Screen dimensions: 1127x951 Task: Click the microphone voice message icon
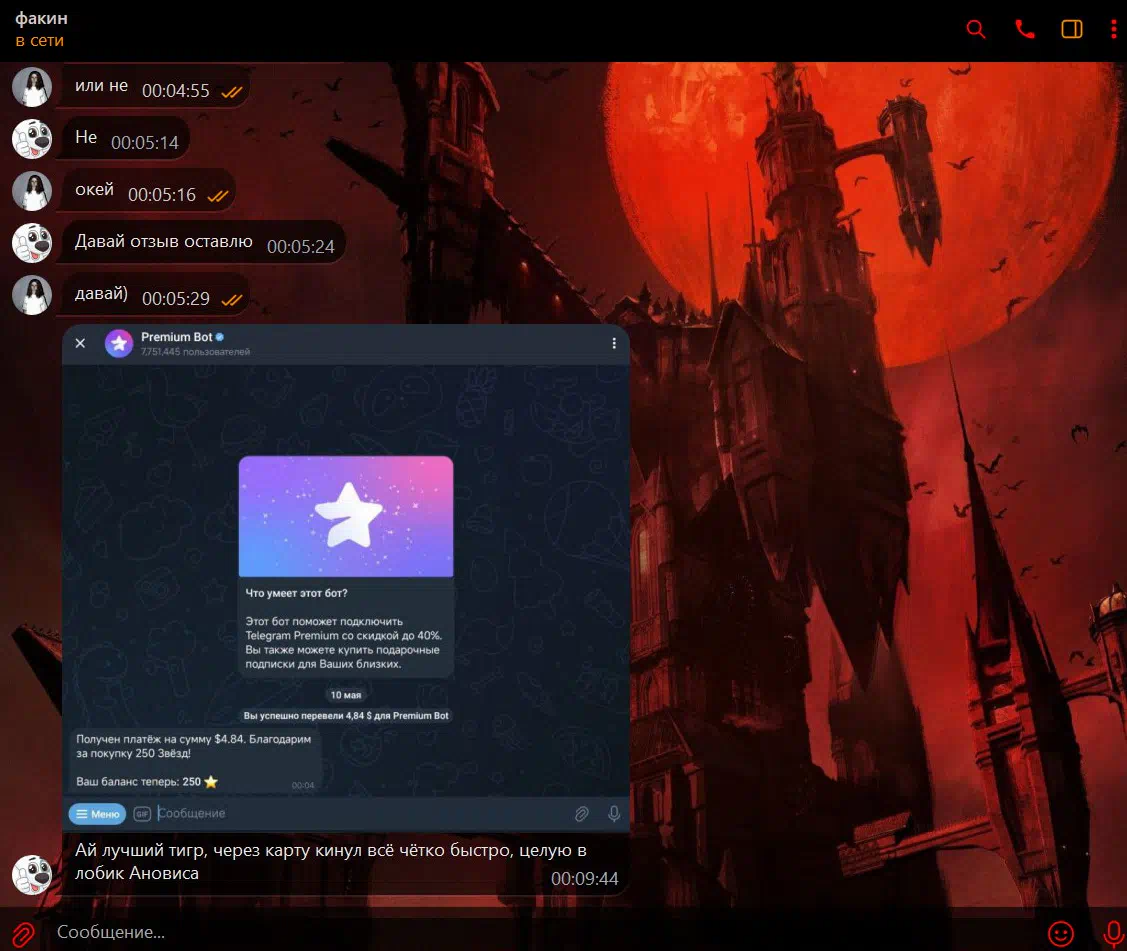1113,934
